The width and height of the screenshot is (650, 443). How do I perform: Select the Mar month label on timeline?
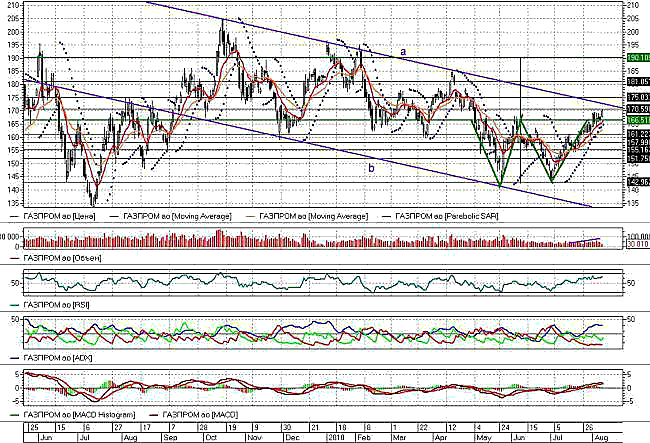coord(399,438)
